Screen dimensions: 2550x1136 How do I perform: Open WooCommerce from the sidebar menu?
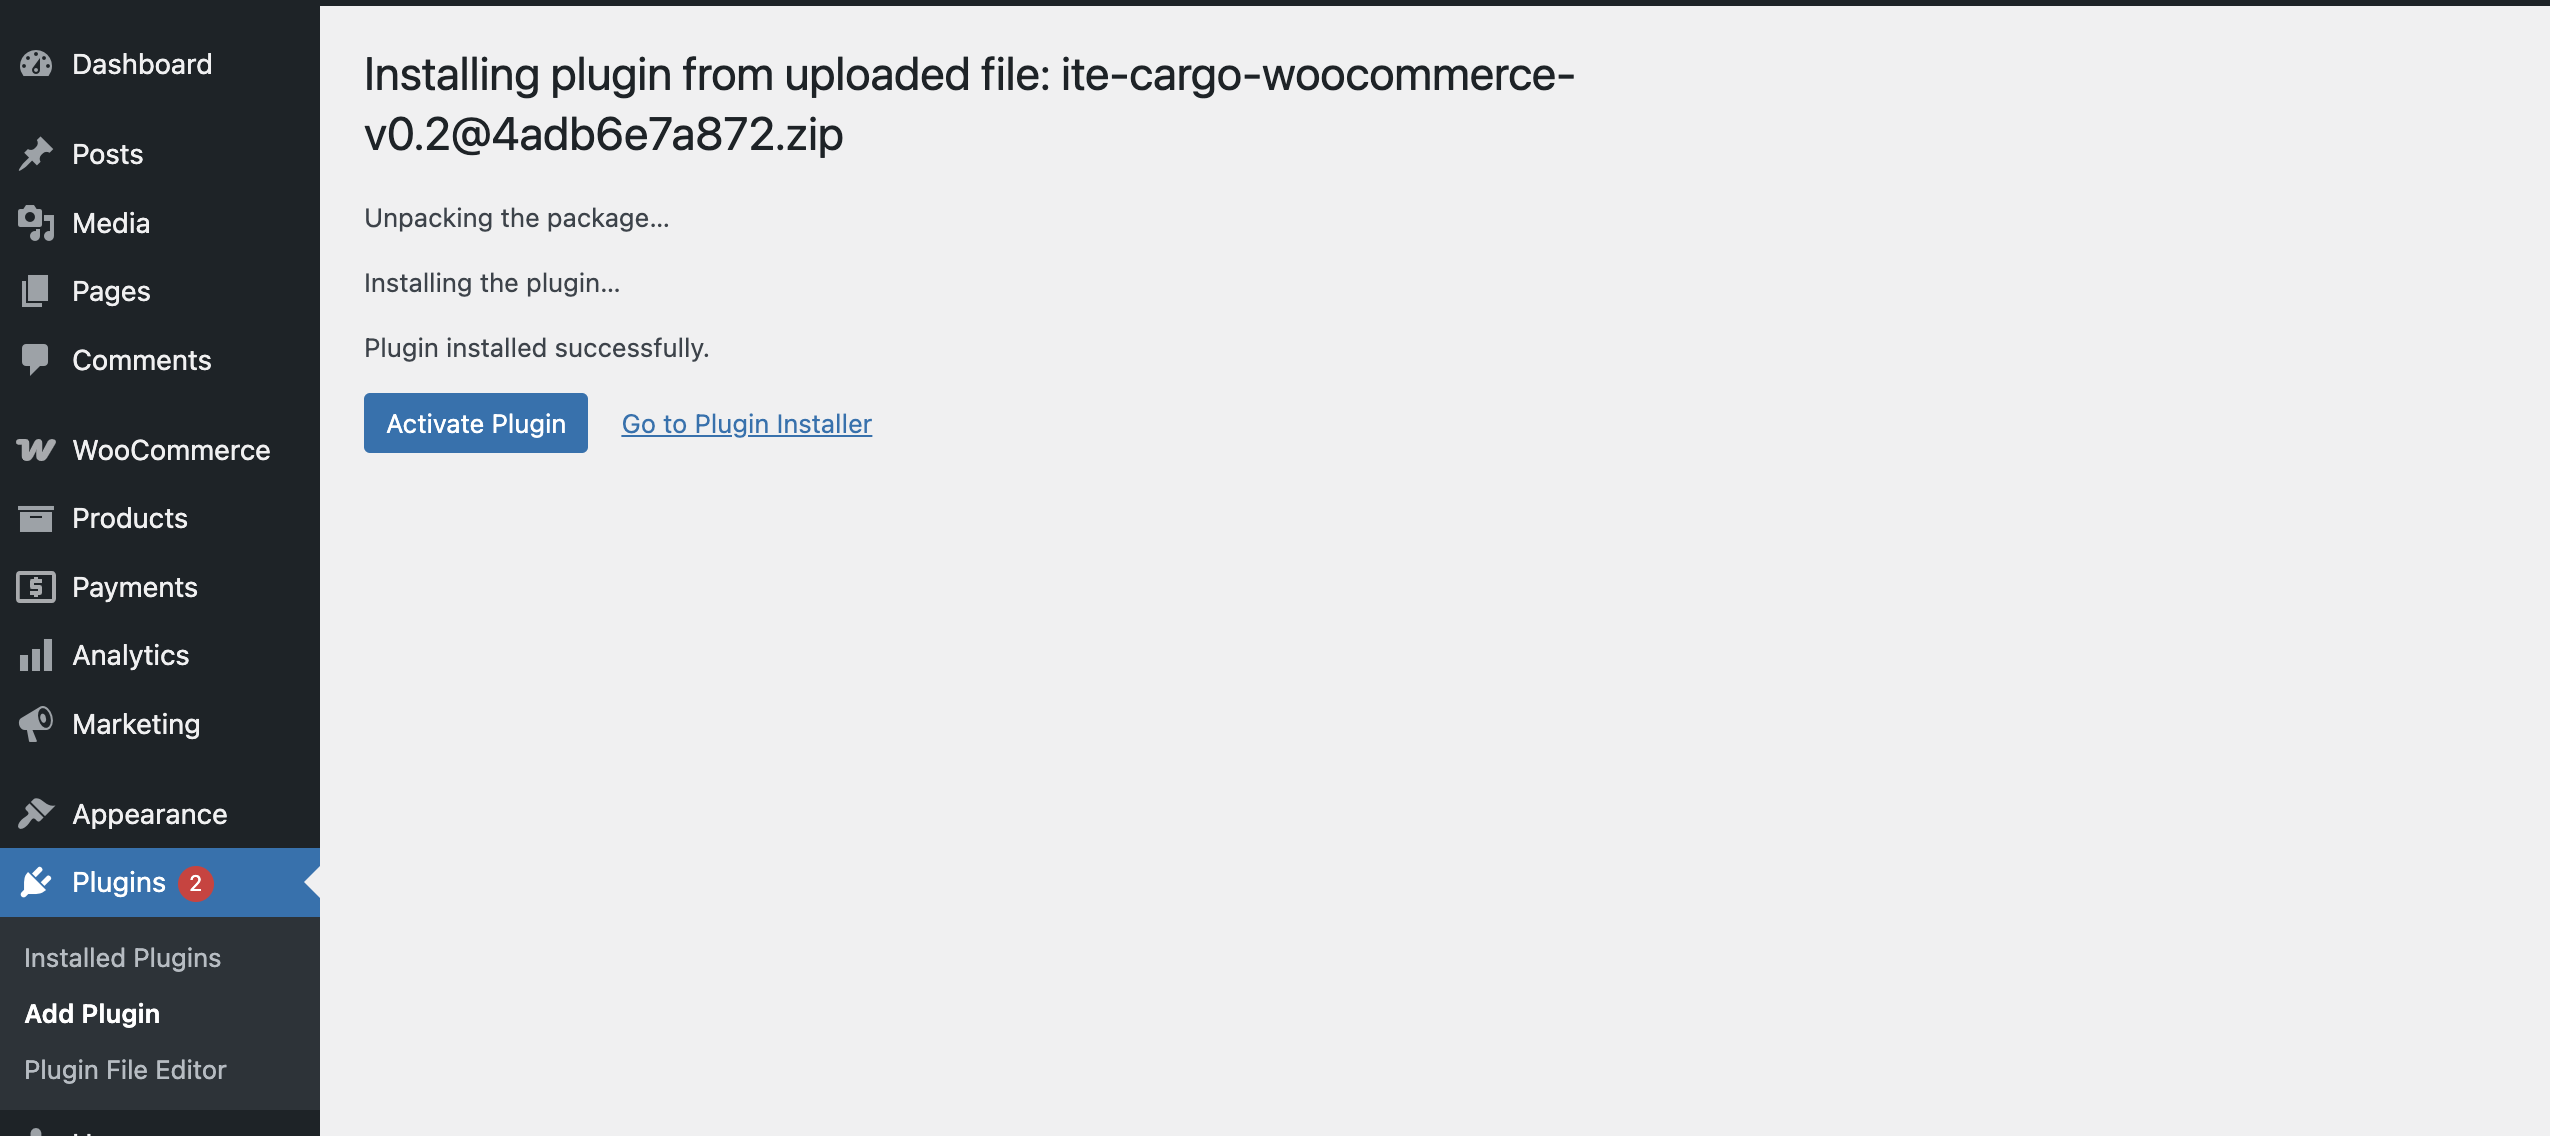(x=170, y=450)
